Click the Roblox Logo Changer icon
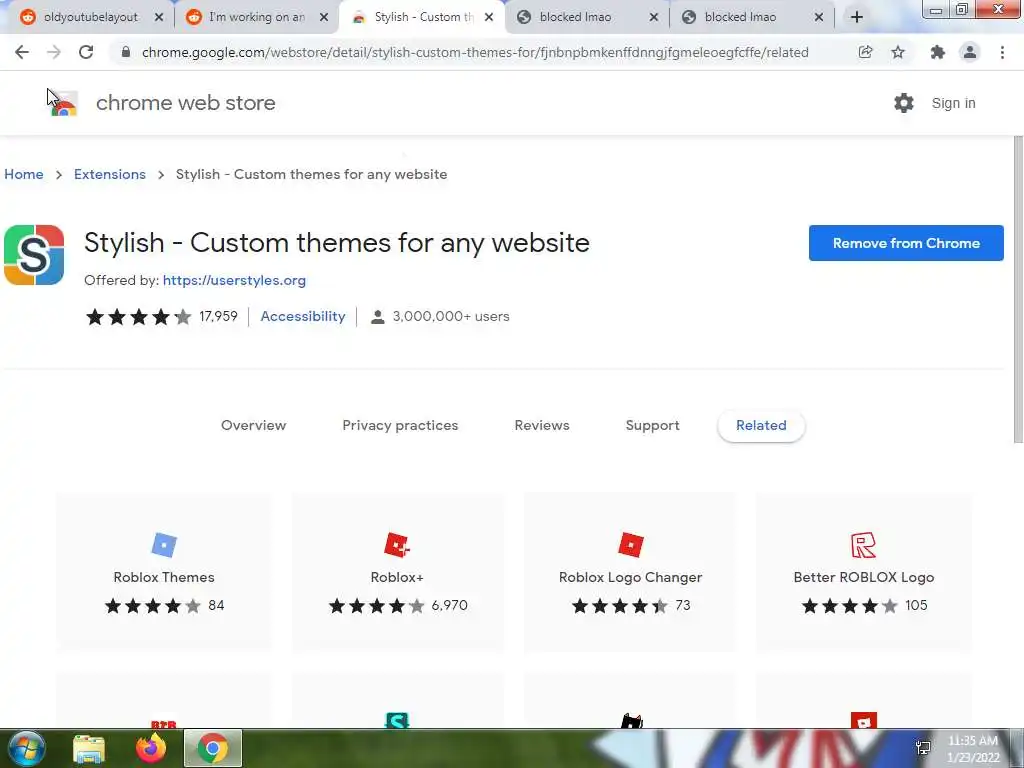 tap(630, 545)
